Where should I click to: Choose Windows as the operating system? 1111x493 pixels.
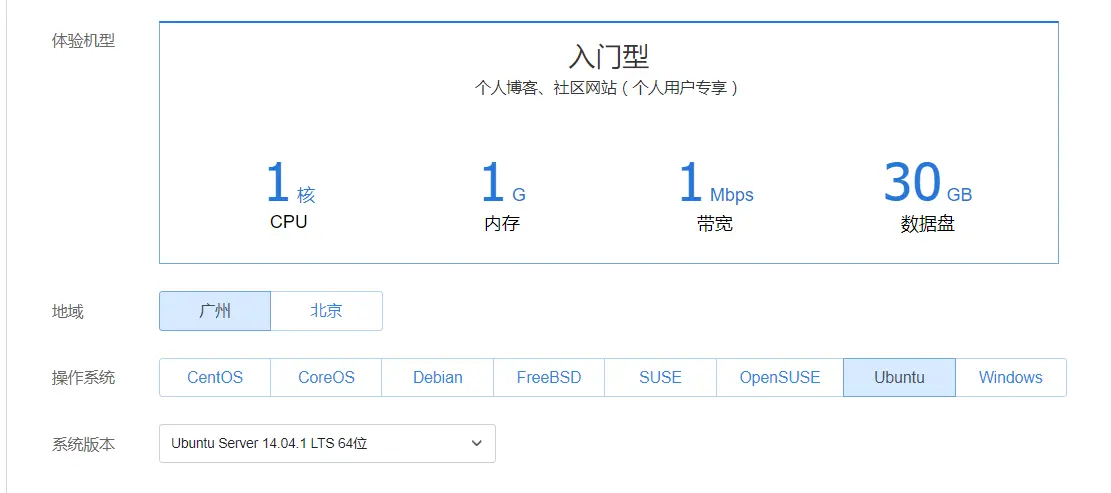(x=1010, y=378)
